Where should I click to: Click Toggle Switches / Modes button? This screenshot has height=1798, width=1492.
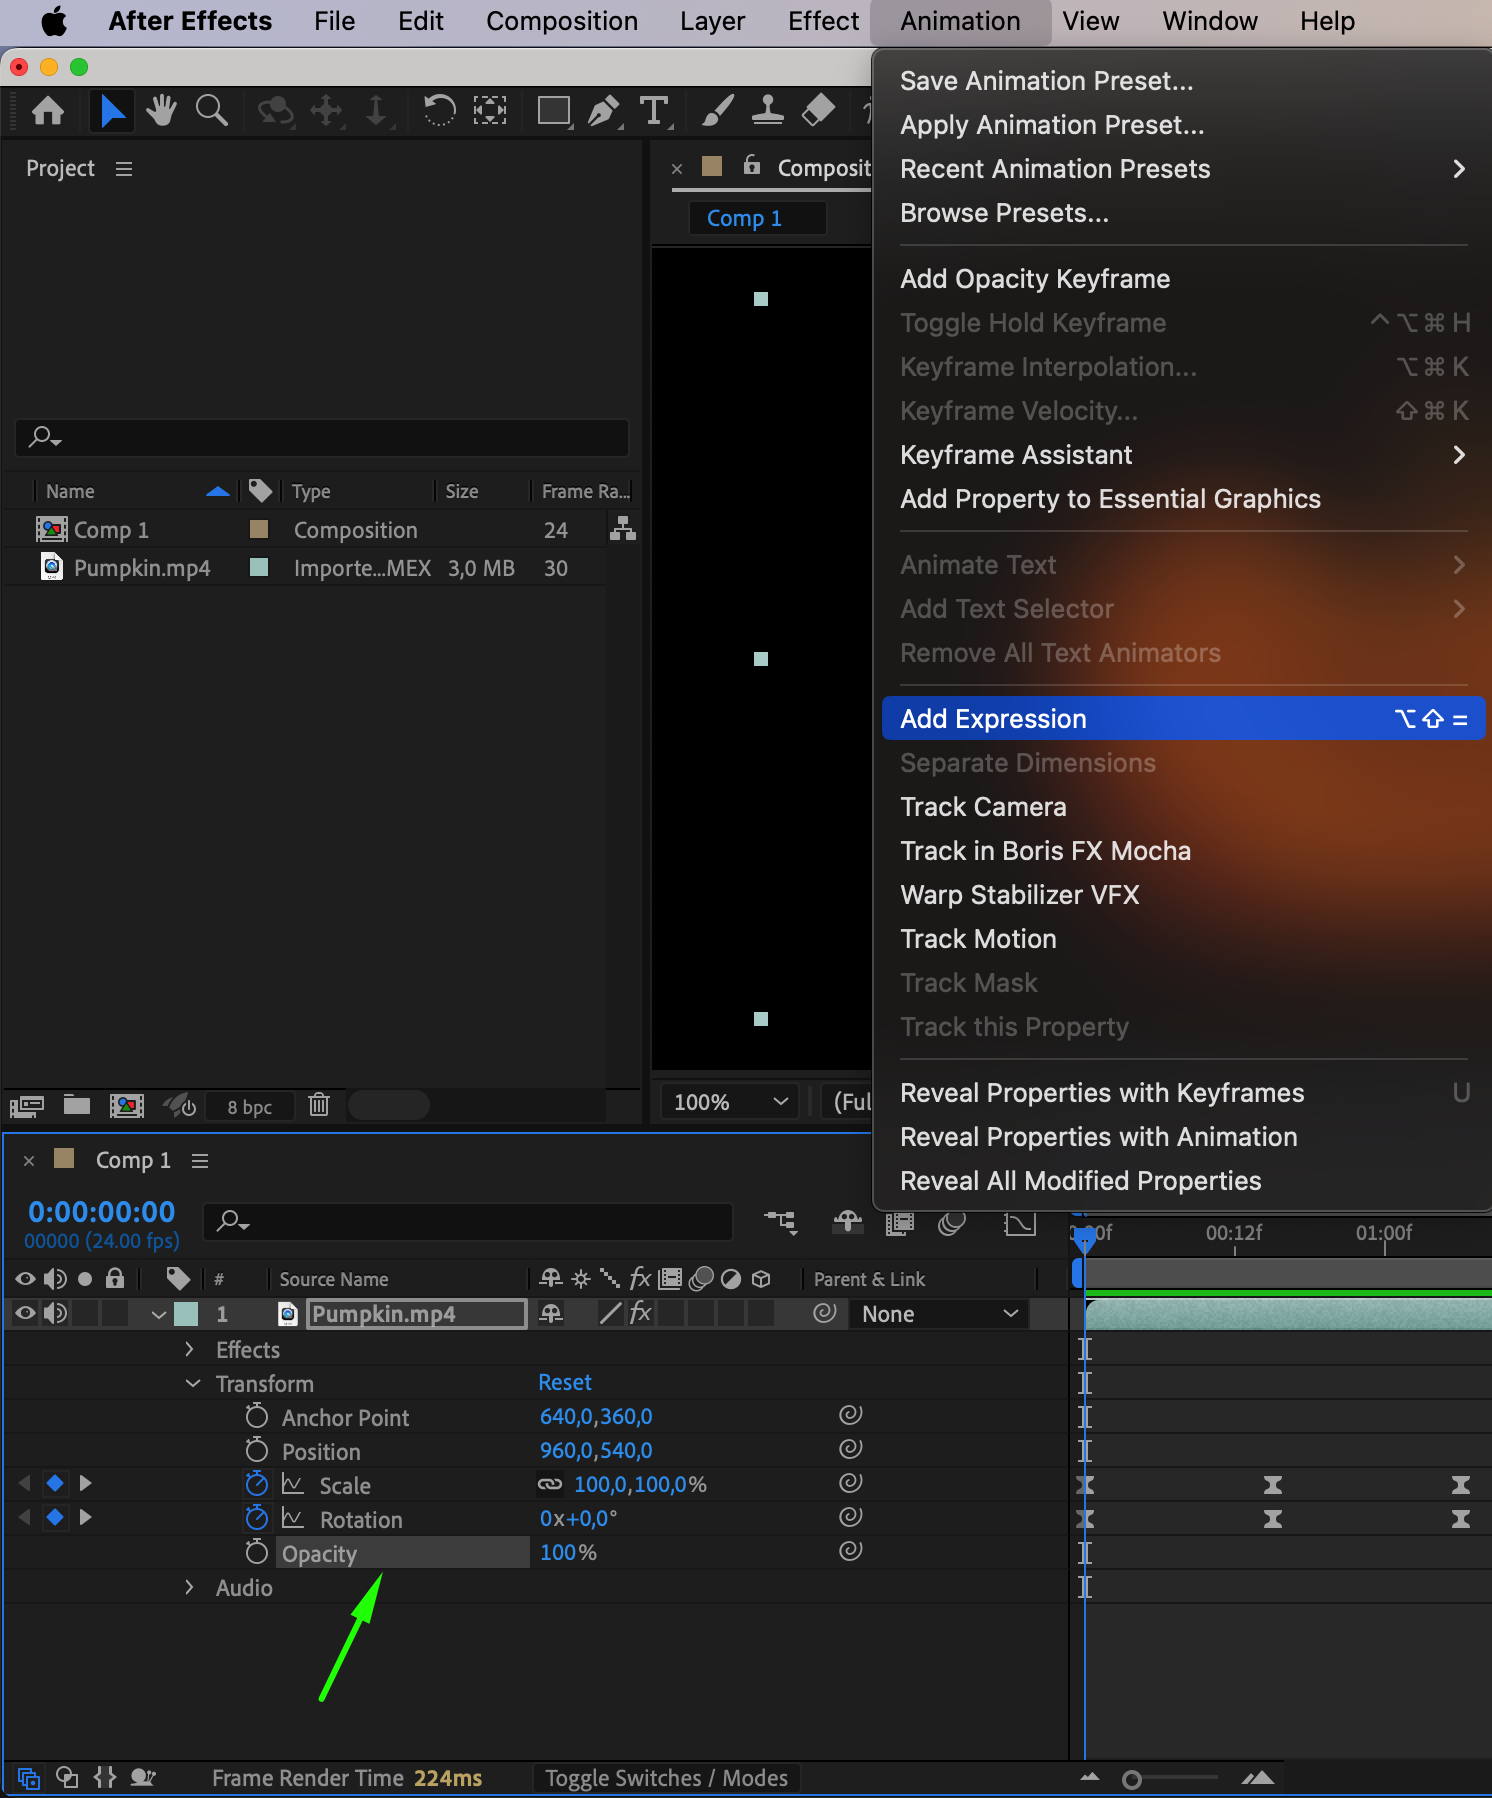click(666, 1778)
